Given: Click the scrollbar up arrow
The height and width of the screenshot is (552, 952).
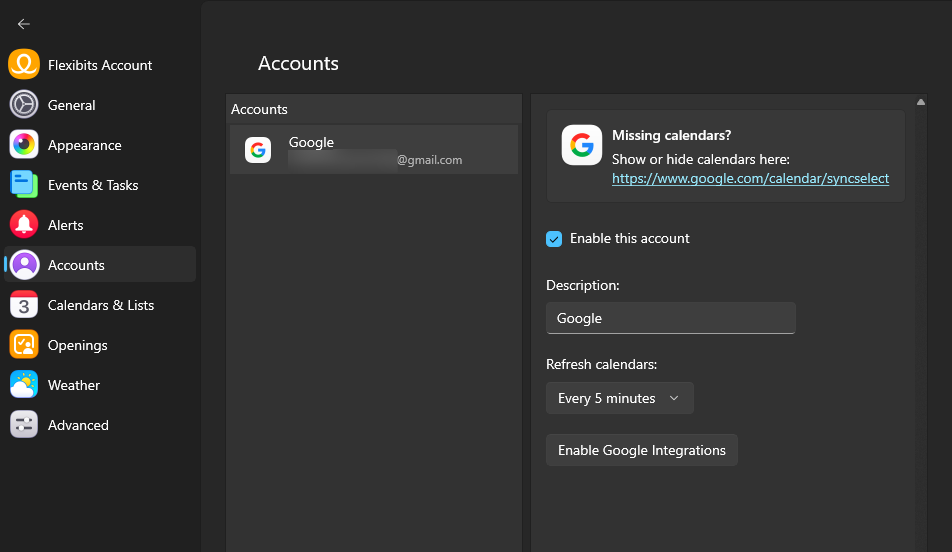Looking at the screenshot, I should pyautogui.click(x=921, y=101).
